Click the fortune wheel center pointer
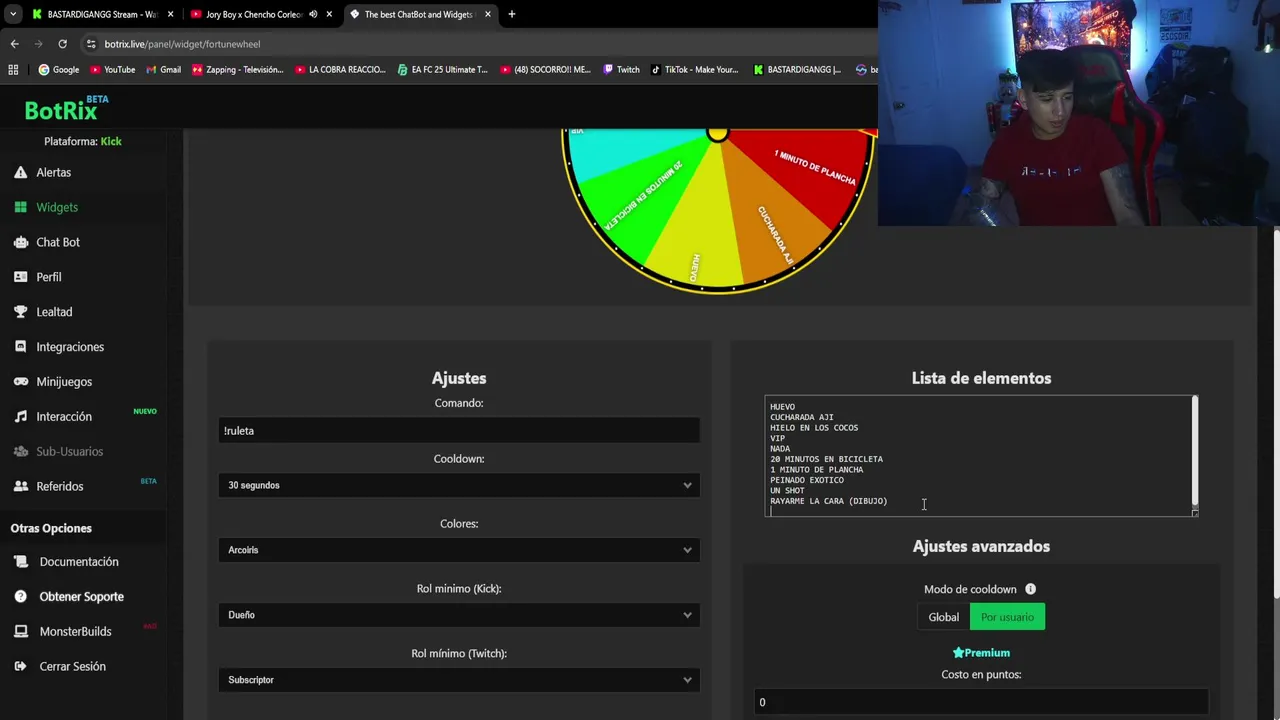 (717, 134)
